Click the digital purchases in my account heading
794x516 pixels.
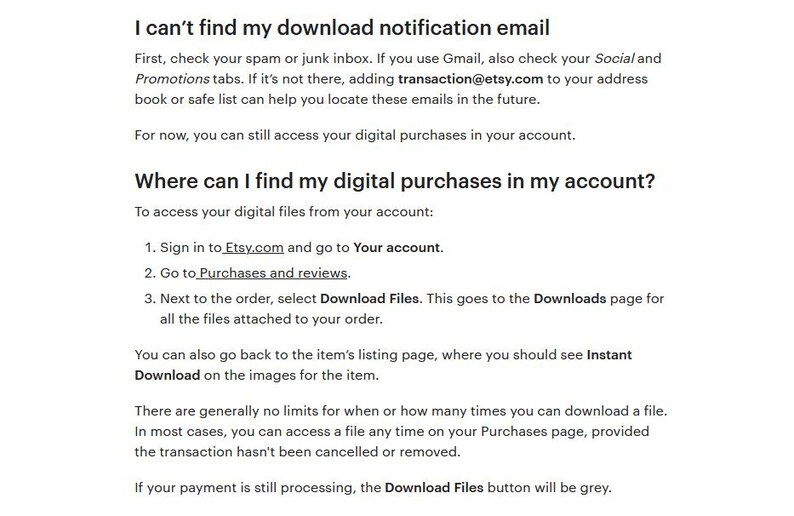click(395, 181)
